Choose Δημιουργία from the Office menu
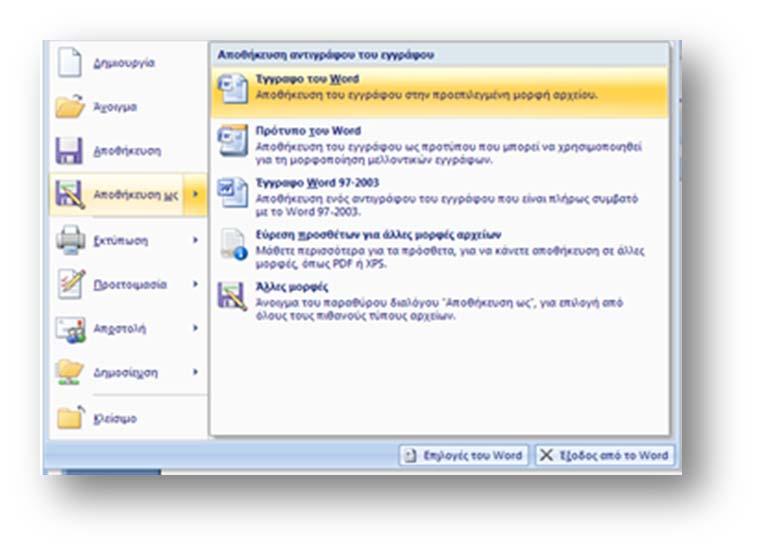The image size is (760, 553). (128, 63)
